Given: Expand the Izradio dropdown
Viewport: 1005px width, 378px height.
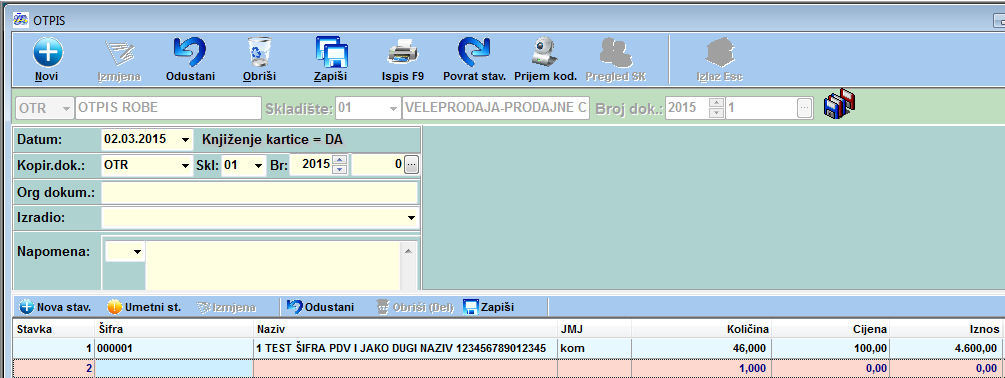Looking at the screenshot, I should tap(411, 218).
